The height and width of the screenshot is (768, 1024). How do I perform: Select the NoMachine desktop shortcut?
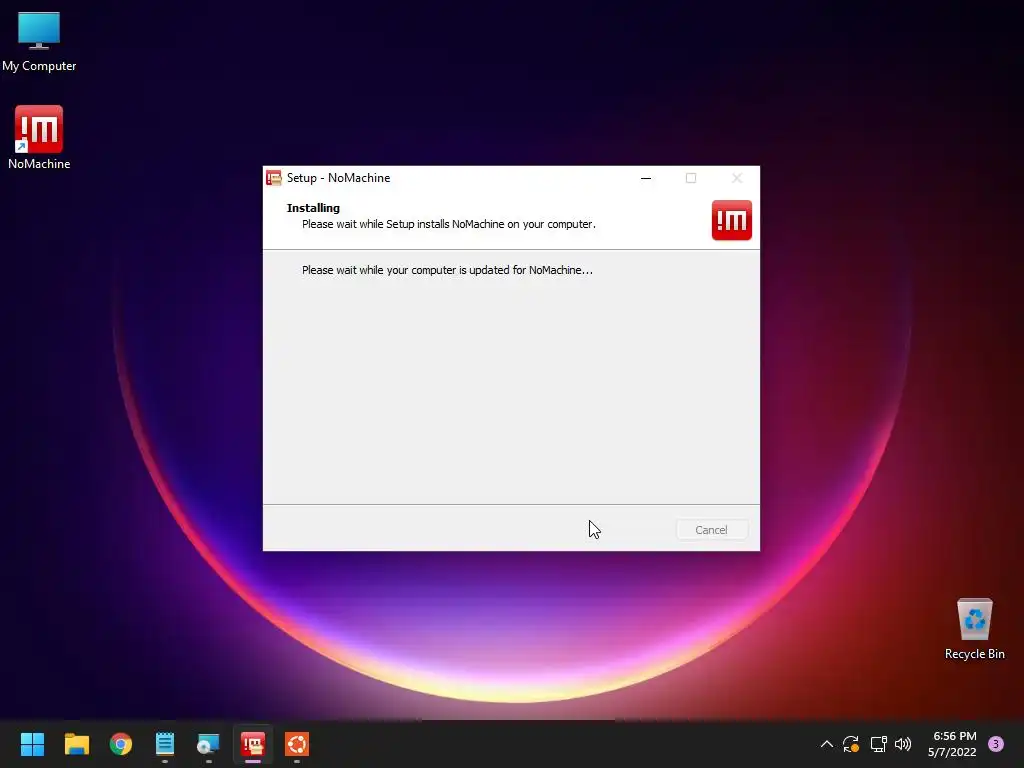click(39, 138)
